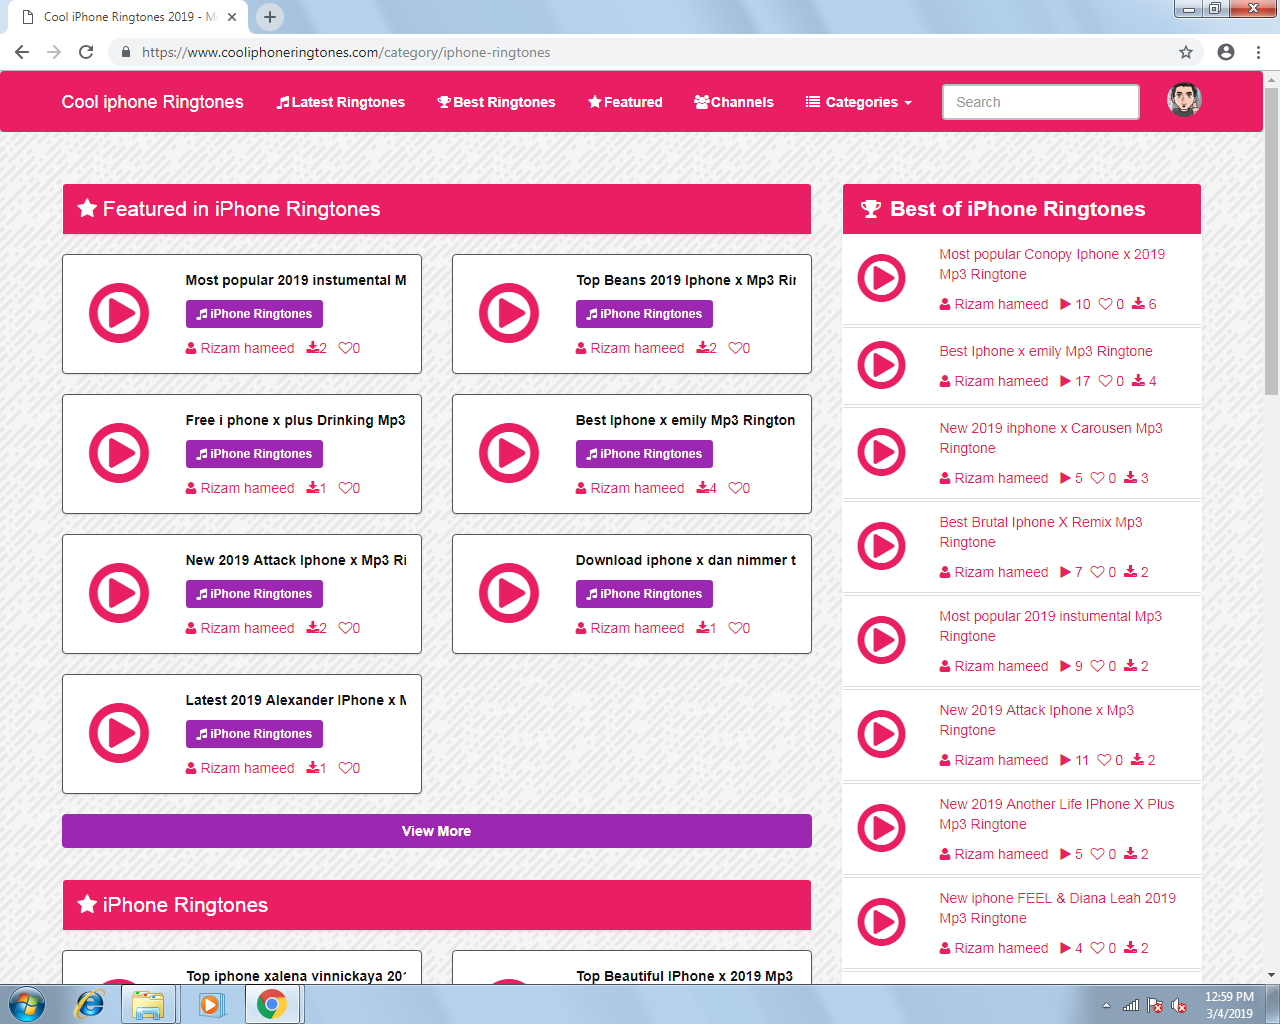Click iPhone Ringtones tag on 'Most popular 2019 instumental' card

click(x=254, y=314)
